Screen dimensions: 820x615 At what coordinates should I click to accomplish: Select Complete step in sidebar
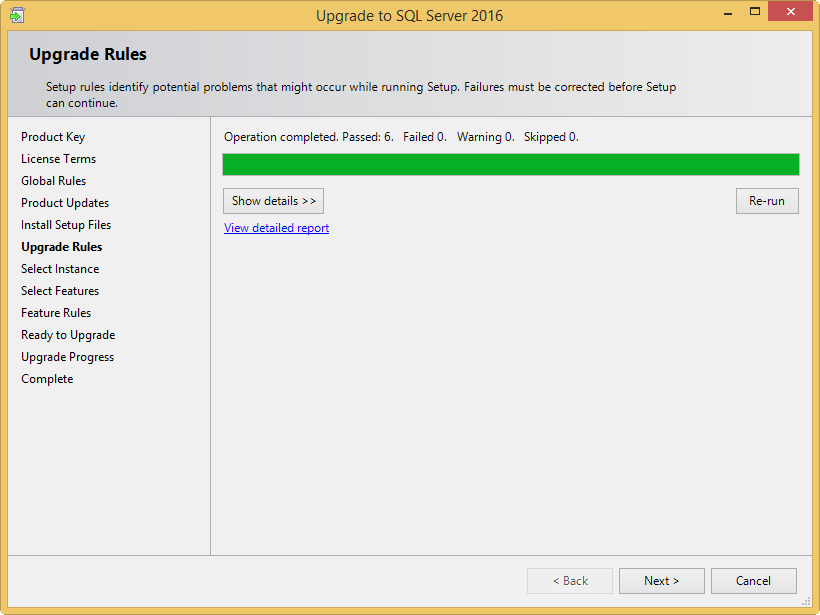(x=47, y=379)
